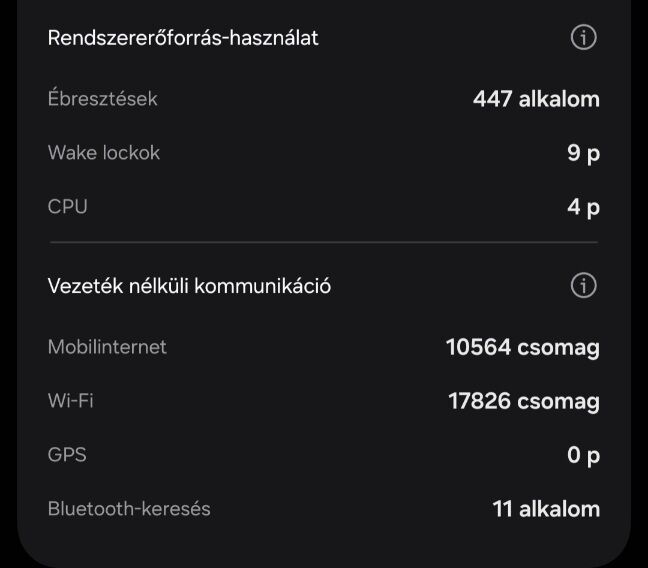
Task: Open info for Rendszererőforrás-használat section
Action: tap(583, 38)
